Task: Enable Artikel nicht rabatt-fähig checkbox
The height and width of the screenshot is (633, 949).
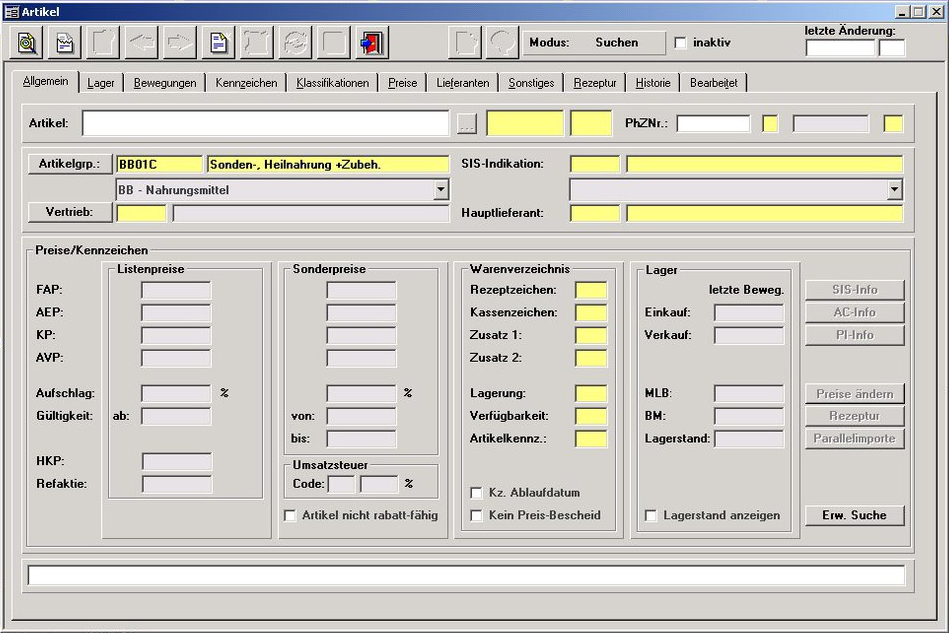Action: (291, 516)
